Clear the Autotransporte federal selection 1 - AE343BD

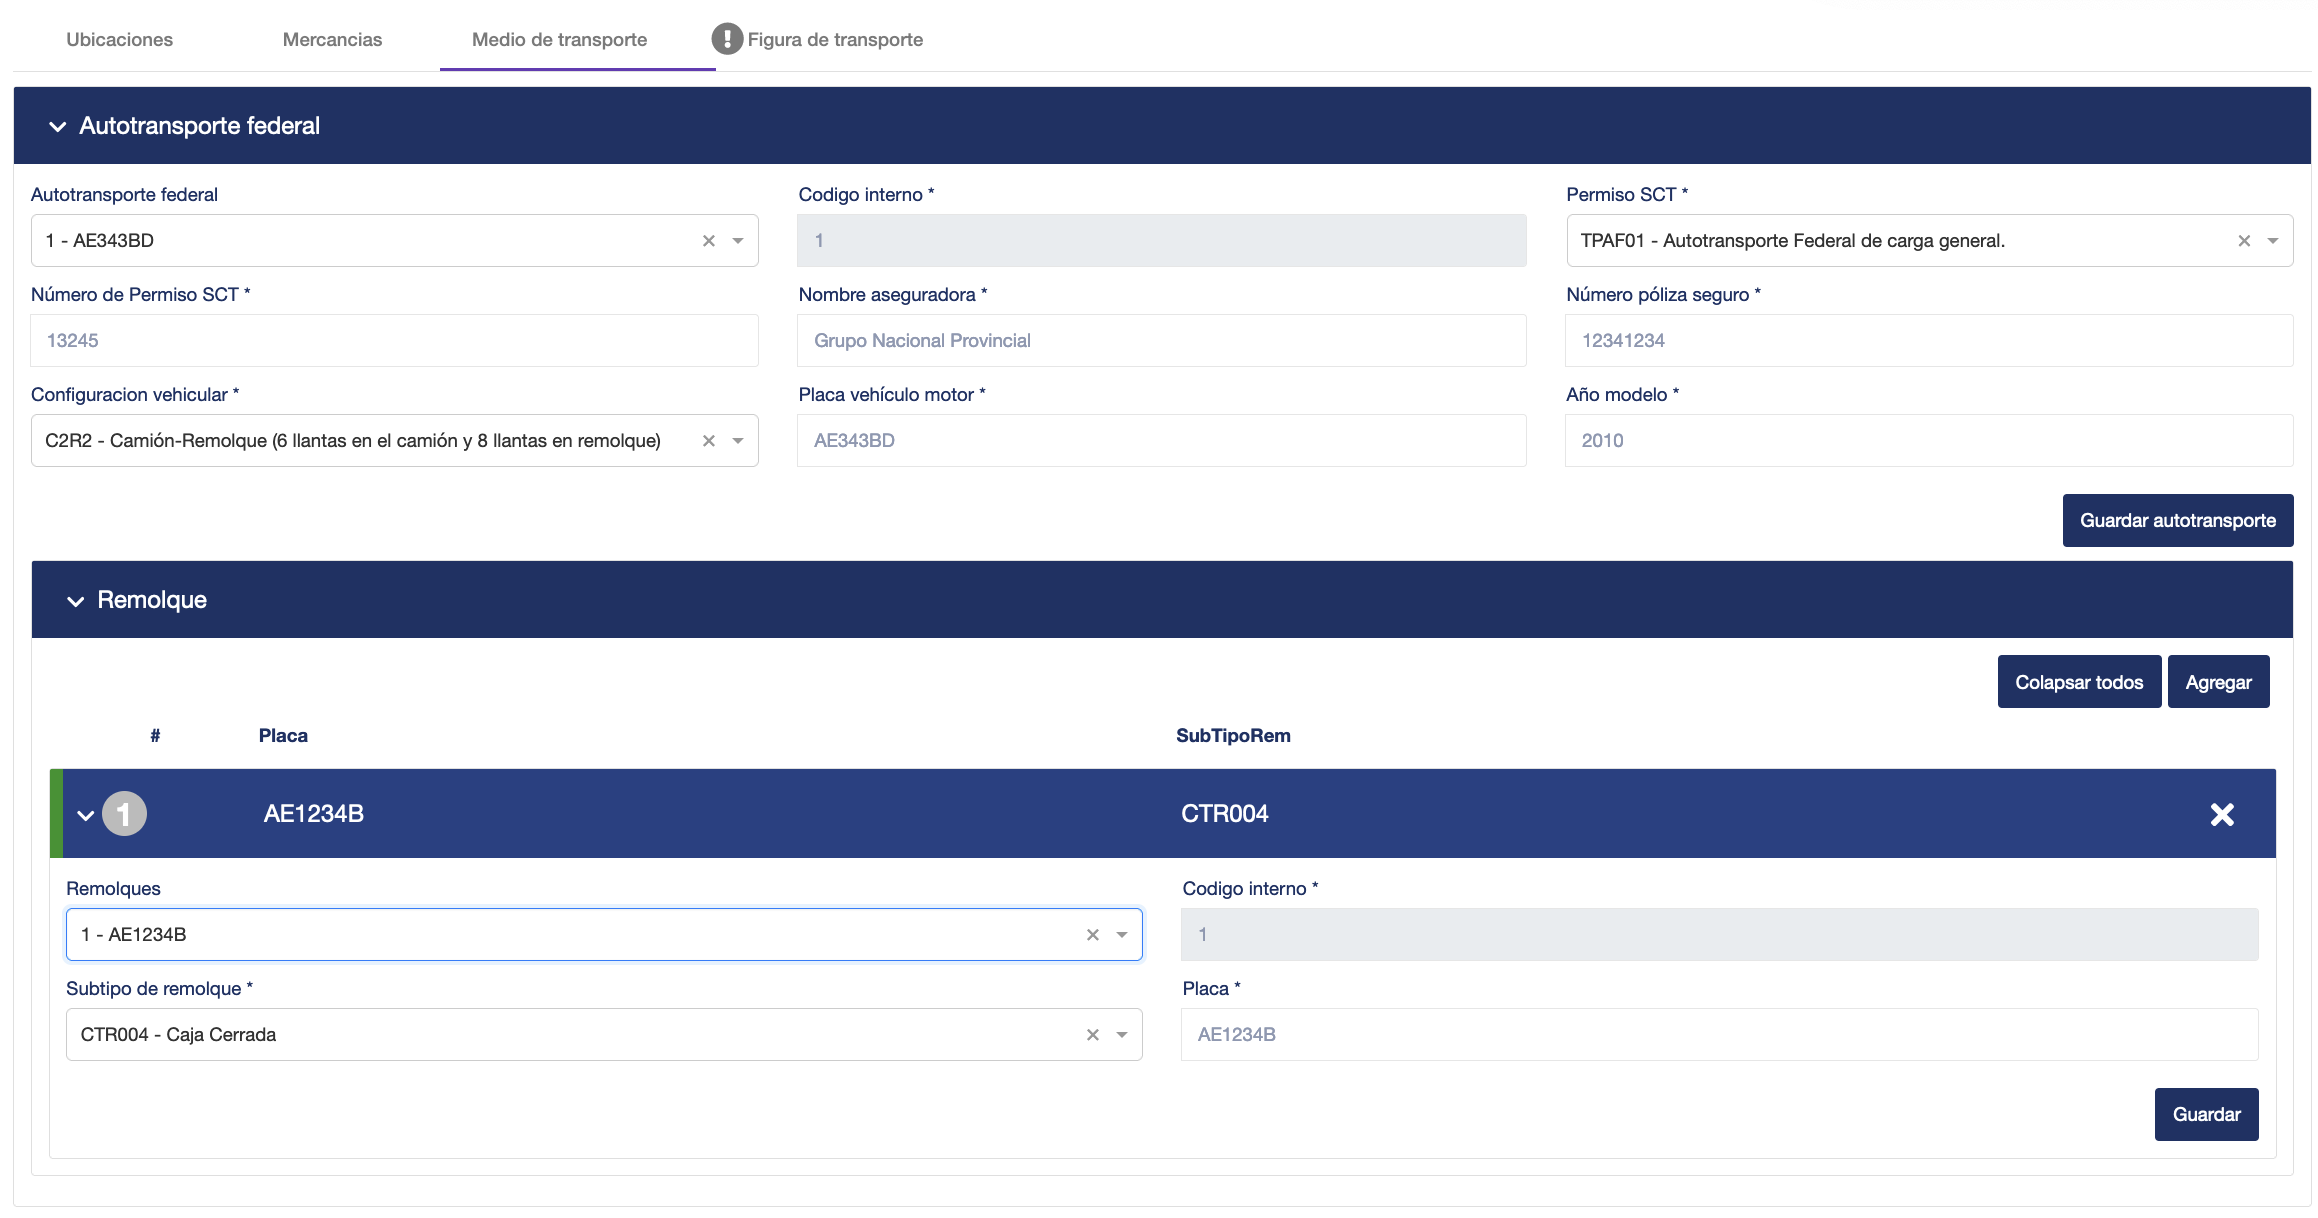point(708,240)
